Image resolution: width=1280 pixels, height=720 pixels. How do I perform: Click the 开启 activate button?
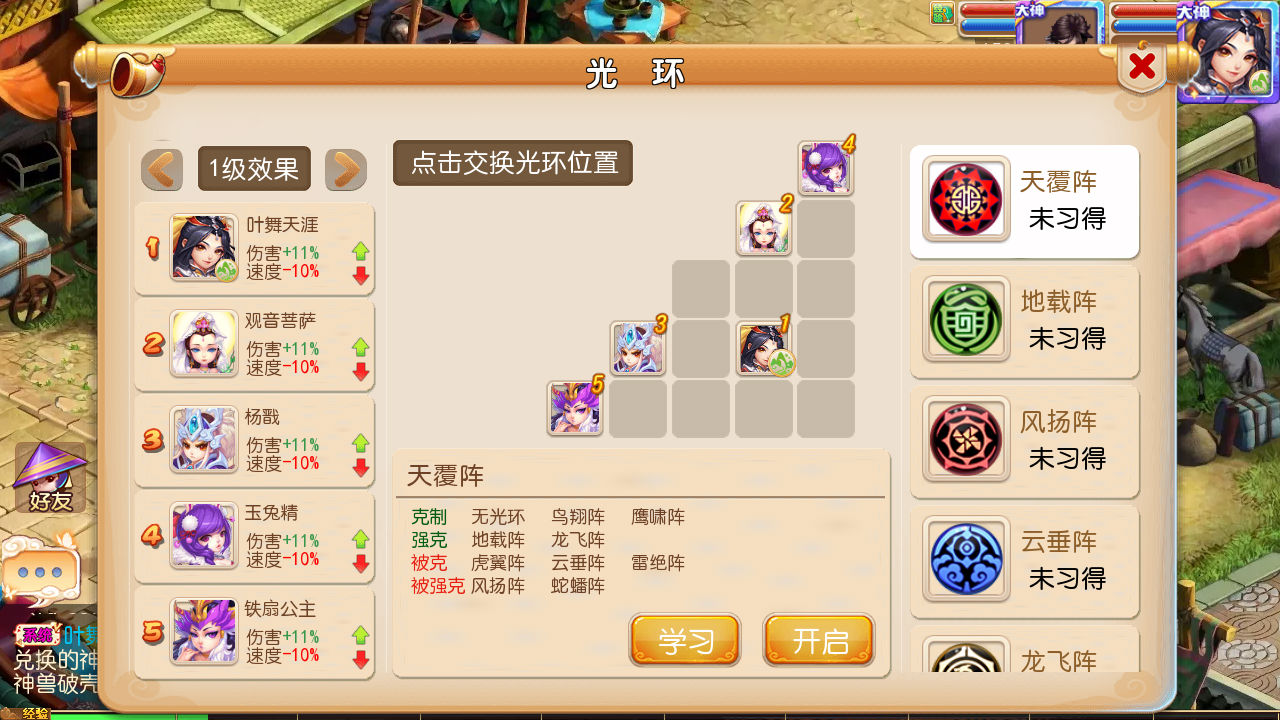[x=819, y=640]
